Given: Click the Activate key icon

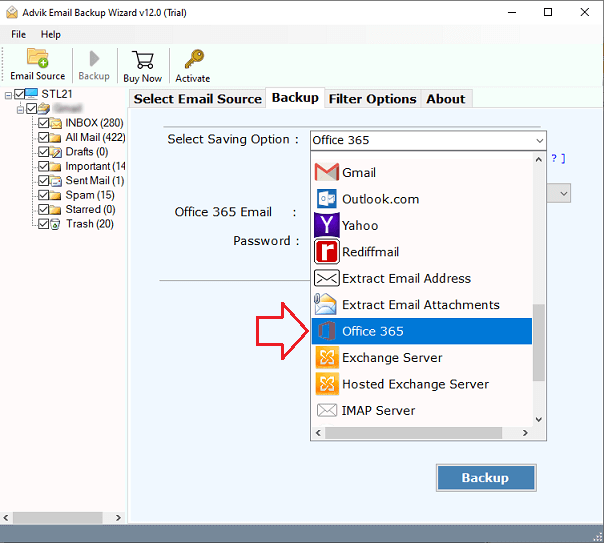Looking at the screenshot, I should tap(194, 59).
